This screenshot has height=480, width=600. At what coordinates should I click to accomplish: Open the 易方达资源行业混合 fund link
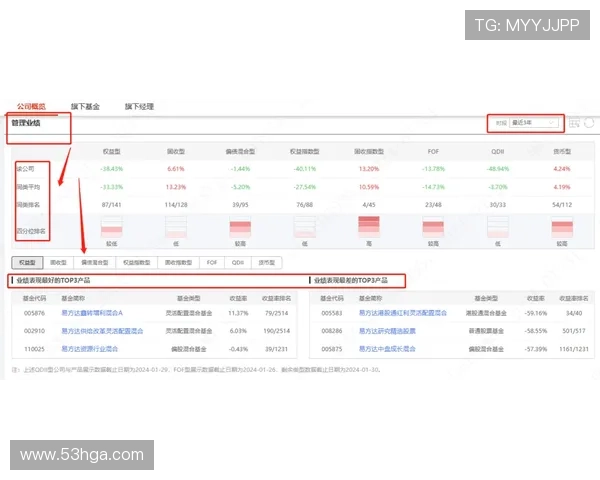point(90,349)
